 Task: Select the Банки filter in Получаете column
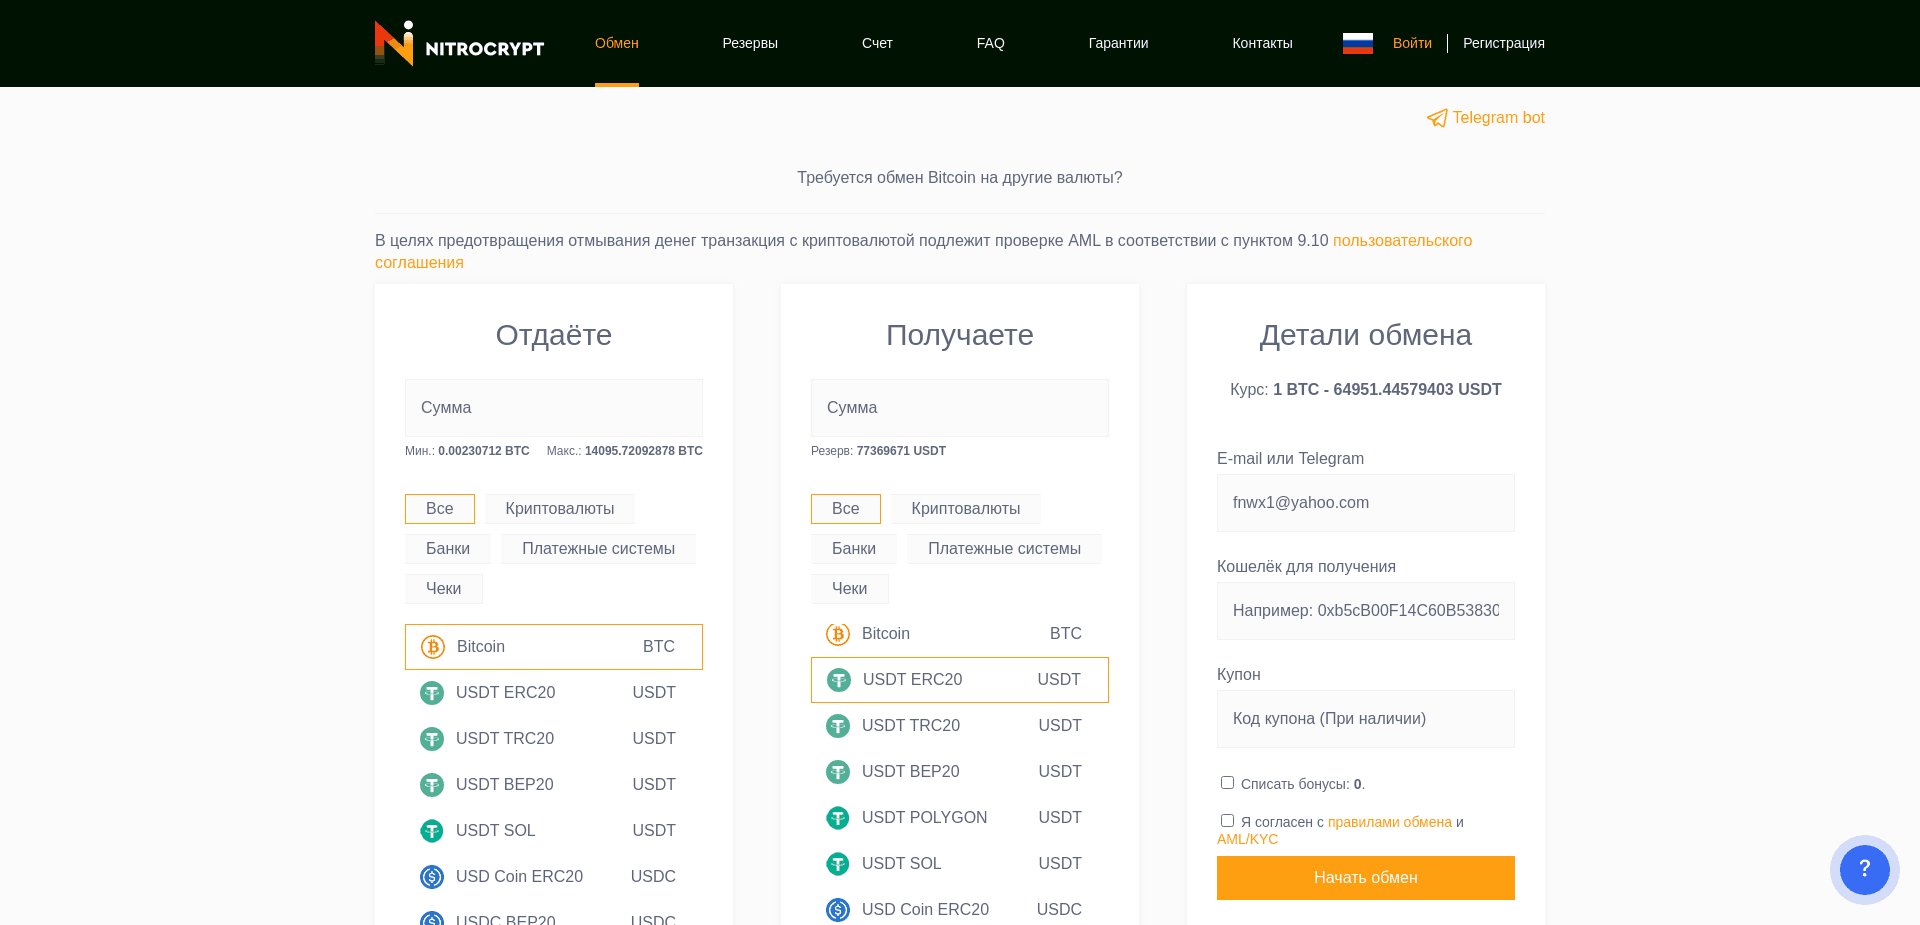coord(853,548)
